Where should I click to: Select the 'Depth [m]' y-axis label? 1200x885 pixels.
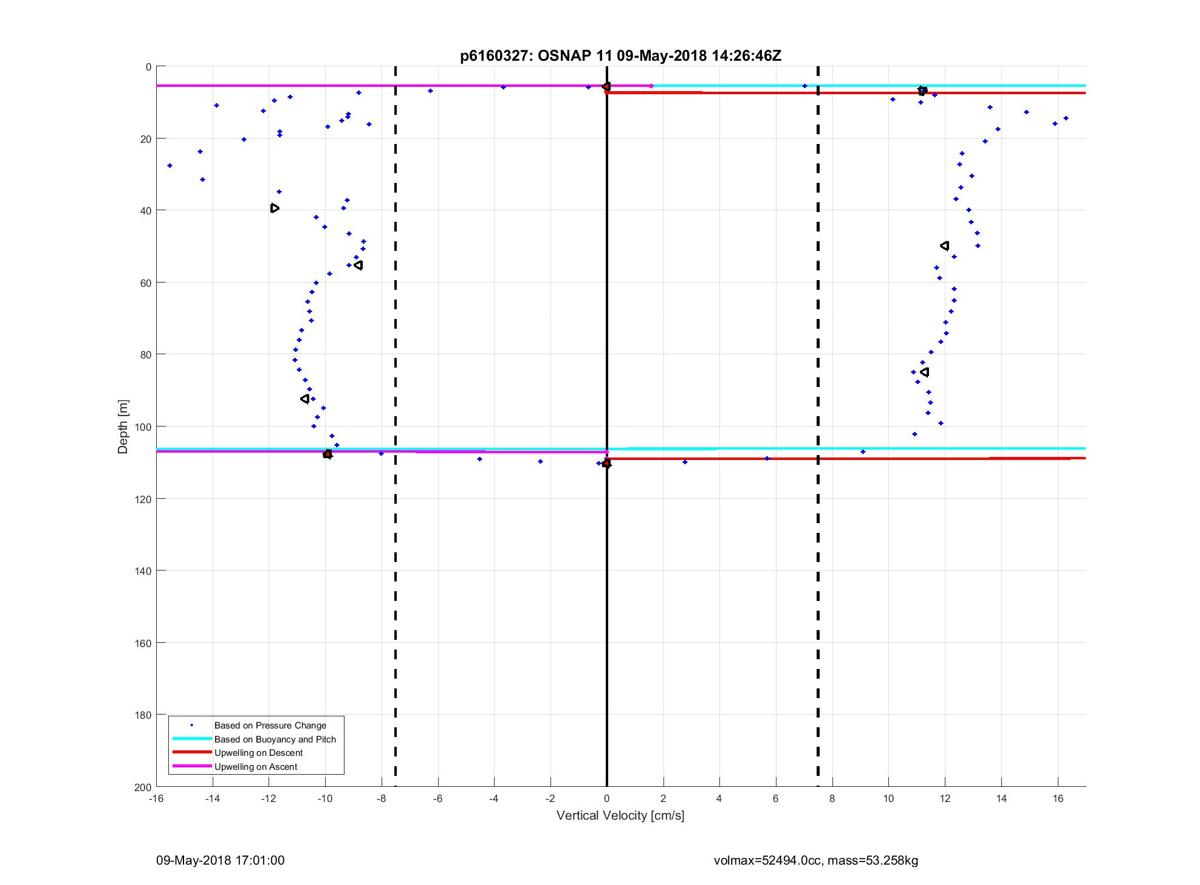[124, 427]
